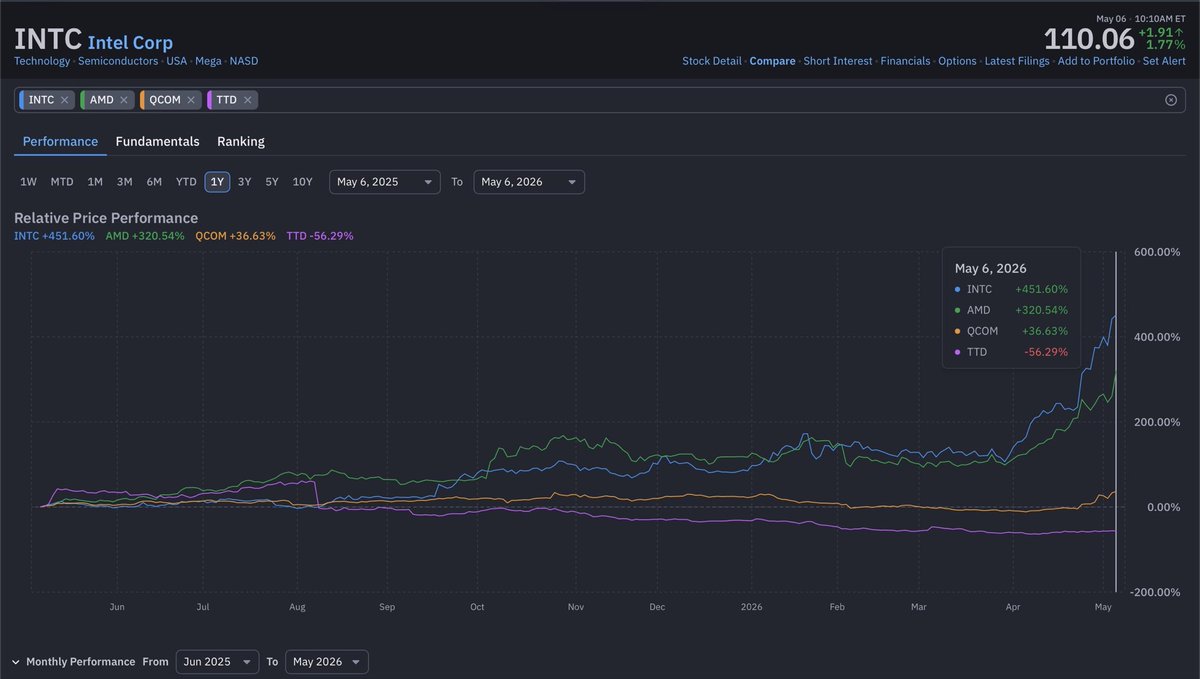Image resolution: width=1200 pixels, height=679 pixels.
Task: Open the NASD exchange link
Action: pos(243,61)
